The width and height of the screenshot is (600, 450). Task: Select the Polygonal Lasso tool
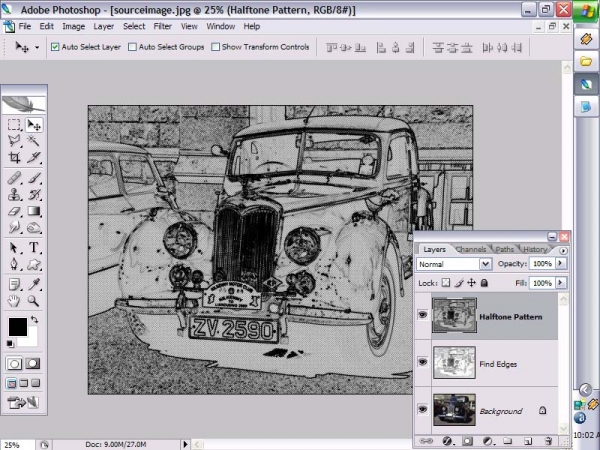[x=14, y=141]
